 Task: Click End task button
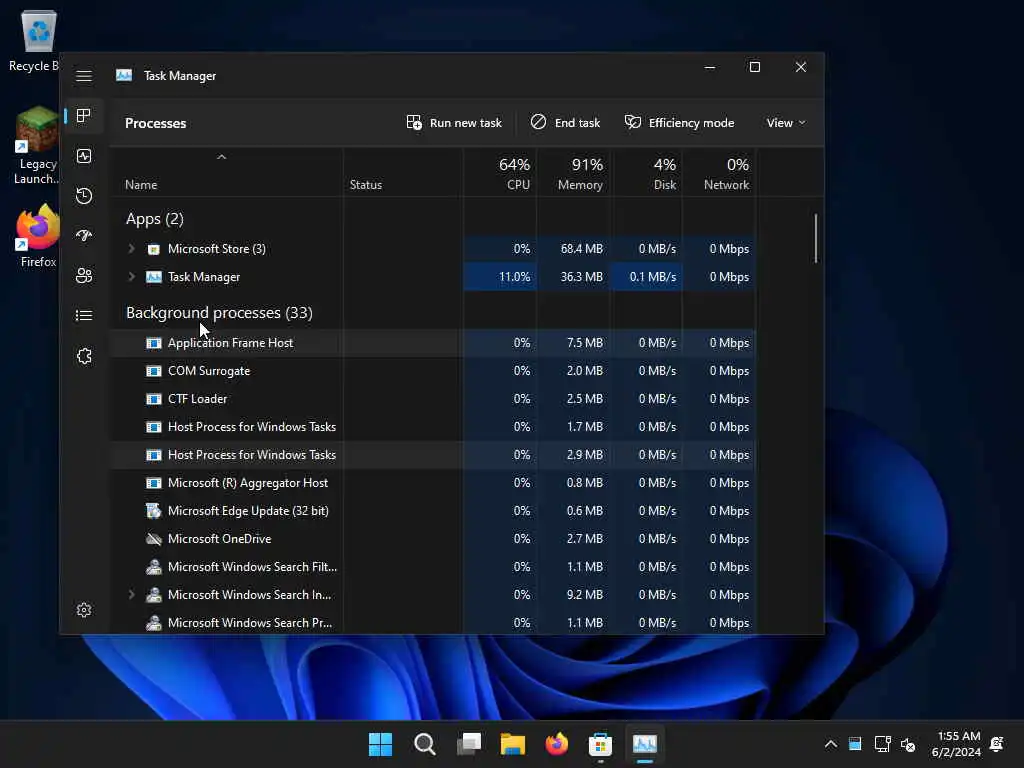(566, 123)
